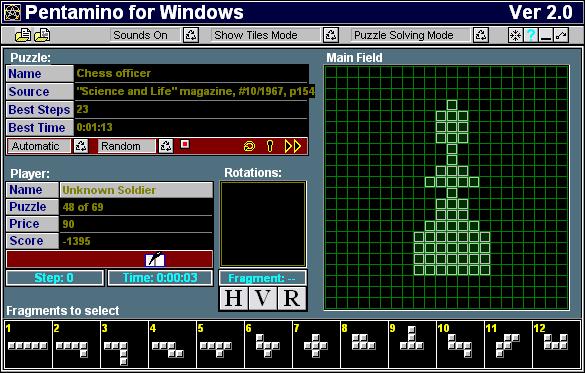Click the yellow fast-forward arrows
This screenshot has width=585, height=373.
pos(293,146)
